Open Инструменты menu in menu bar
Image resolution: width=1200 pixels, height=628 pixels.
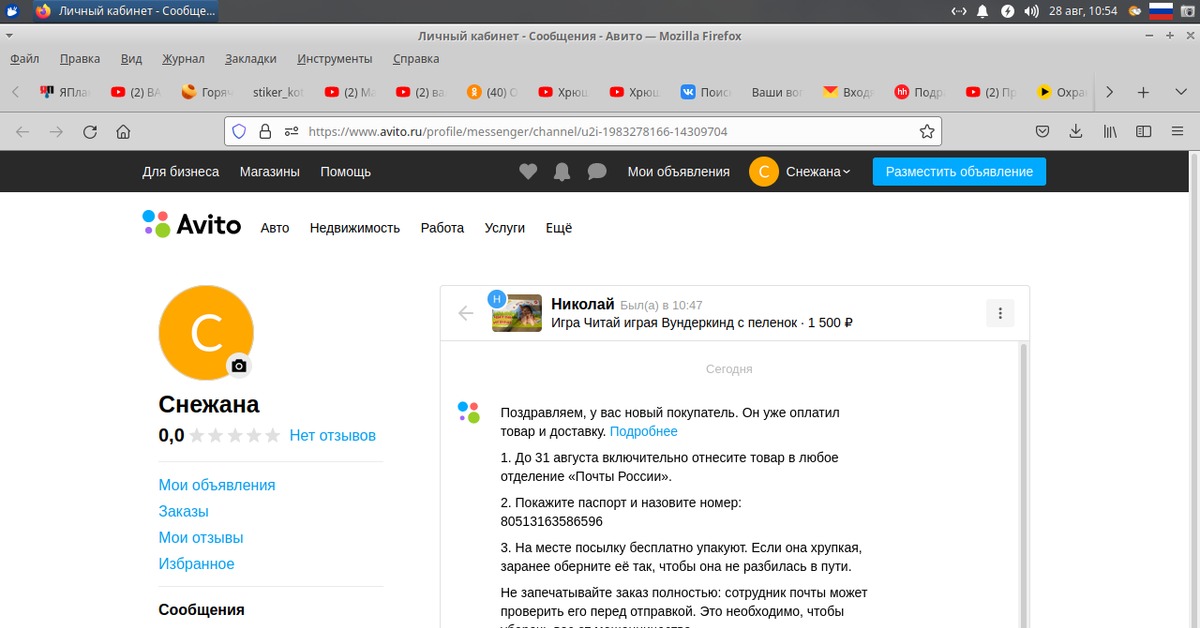(334, 59)
